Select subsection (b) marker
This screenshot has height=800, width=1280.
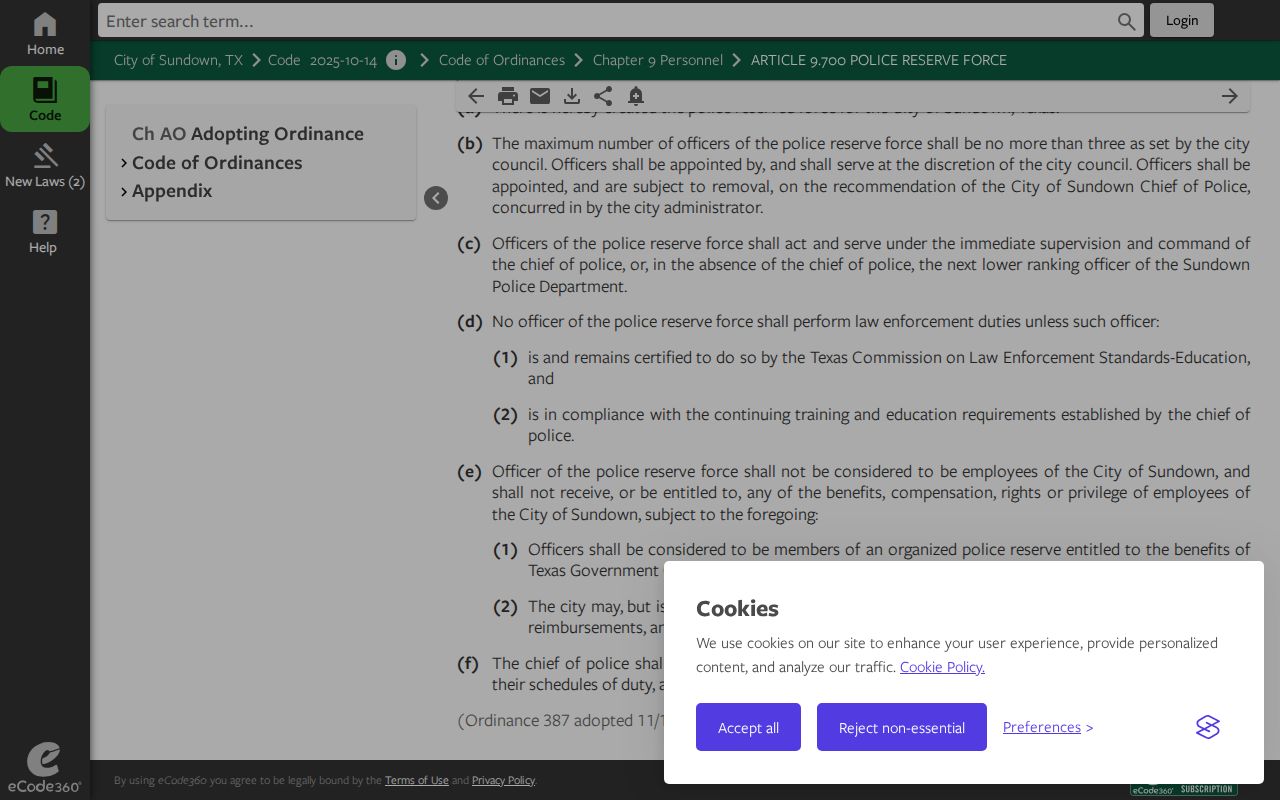pyautogui.click(x=470, y=144)
